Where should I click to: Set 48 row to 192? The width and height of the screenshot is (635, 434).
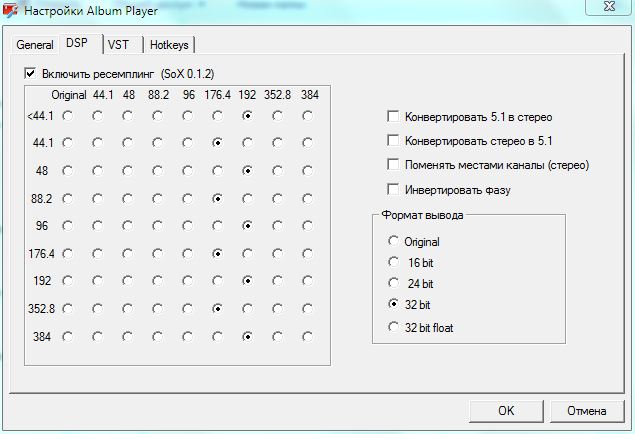pos(247,171)
